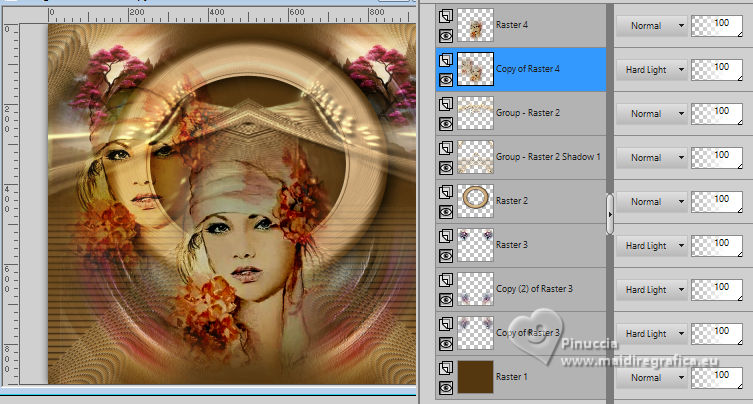Open Hard Light blend dropdown for Copy of Raster 4
This screenshot has height=404, width=753.
[652, 70]
